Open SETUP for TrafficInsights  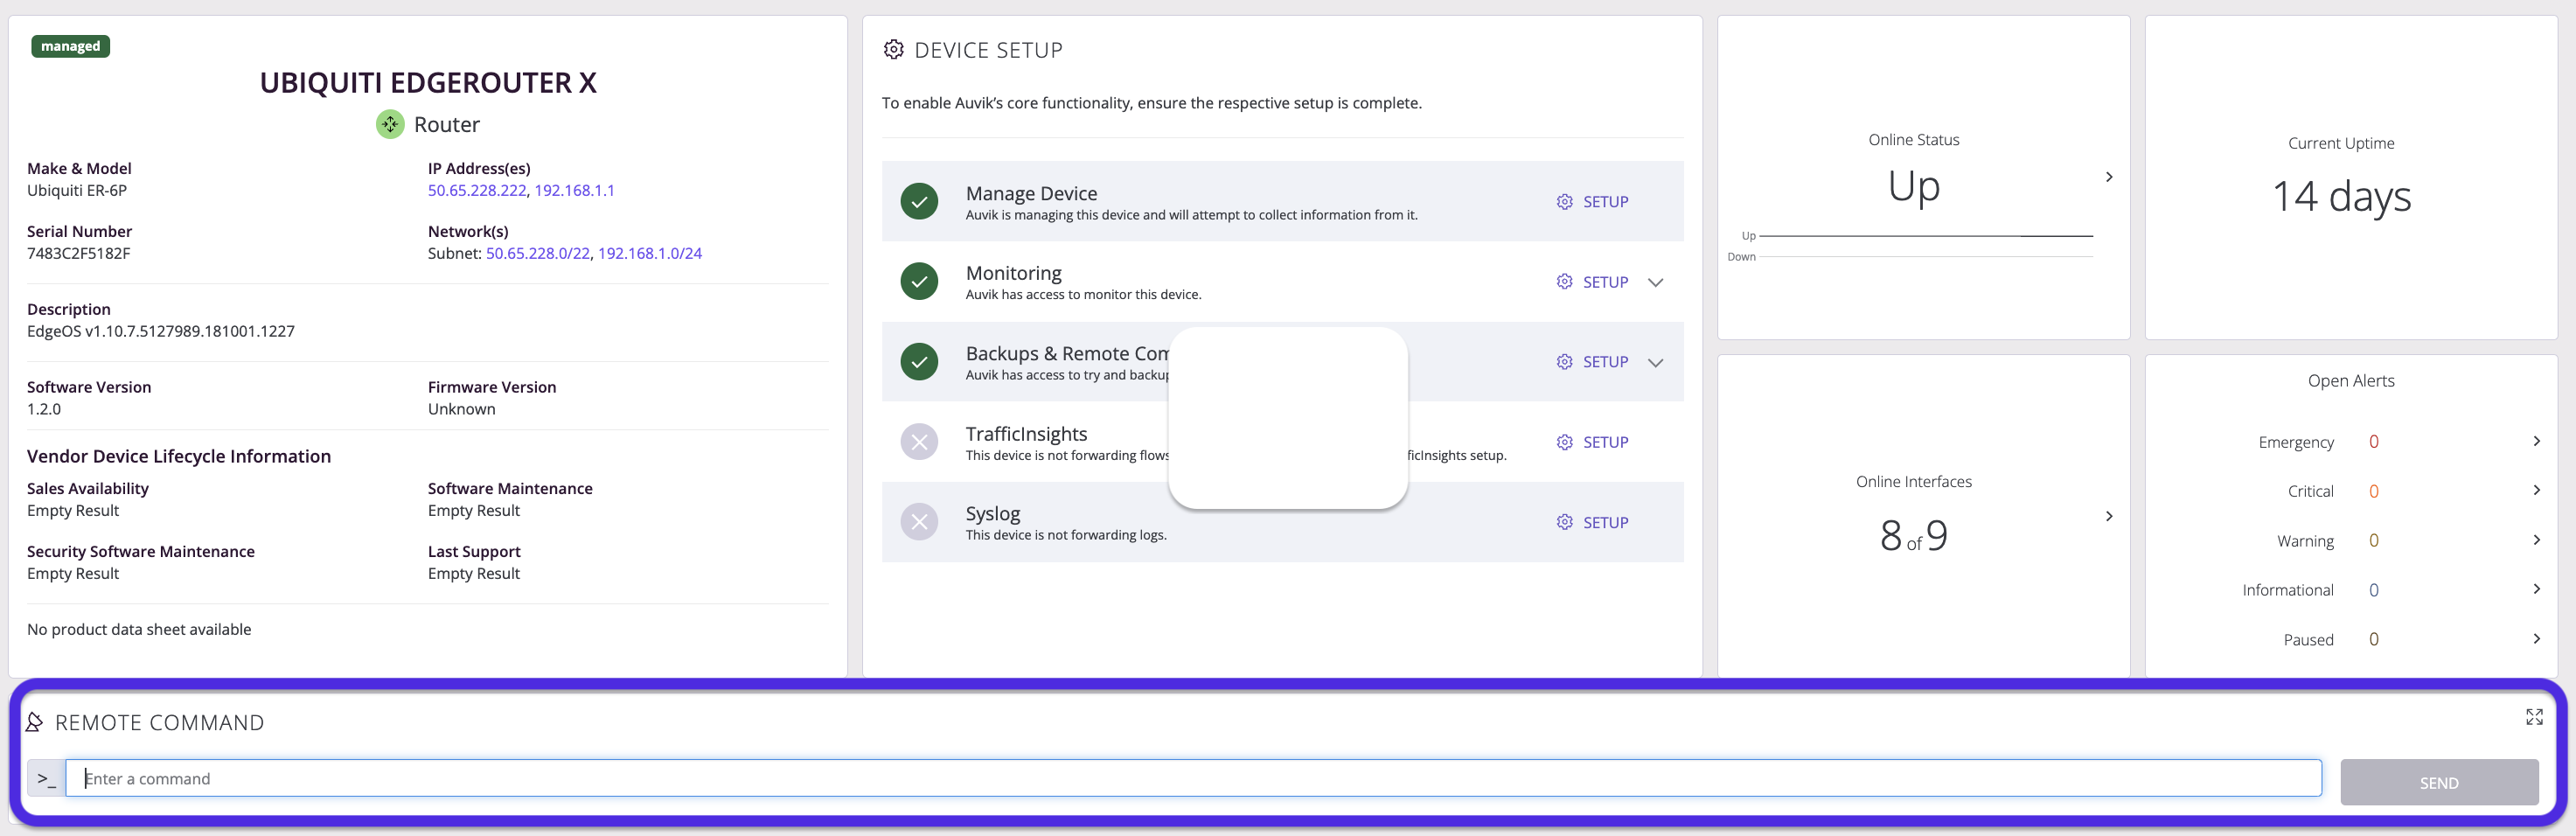coord(1592,442)
